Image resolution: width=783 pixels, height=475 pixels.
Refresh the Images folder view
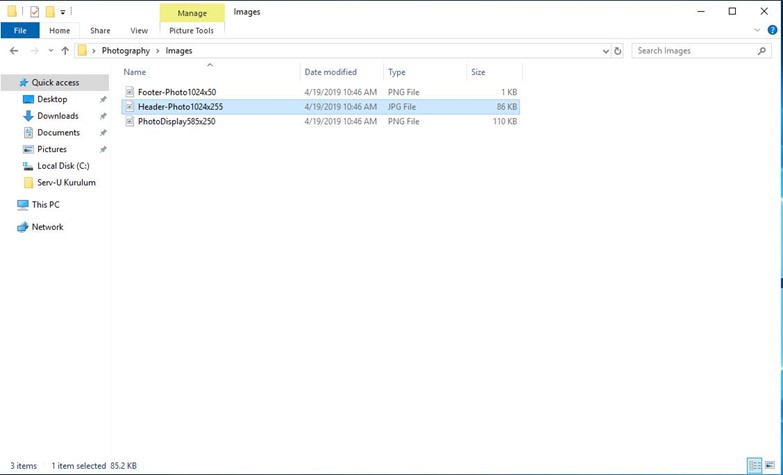click(x=618, y=51)
